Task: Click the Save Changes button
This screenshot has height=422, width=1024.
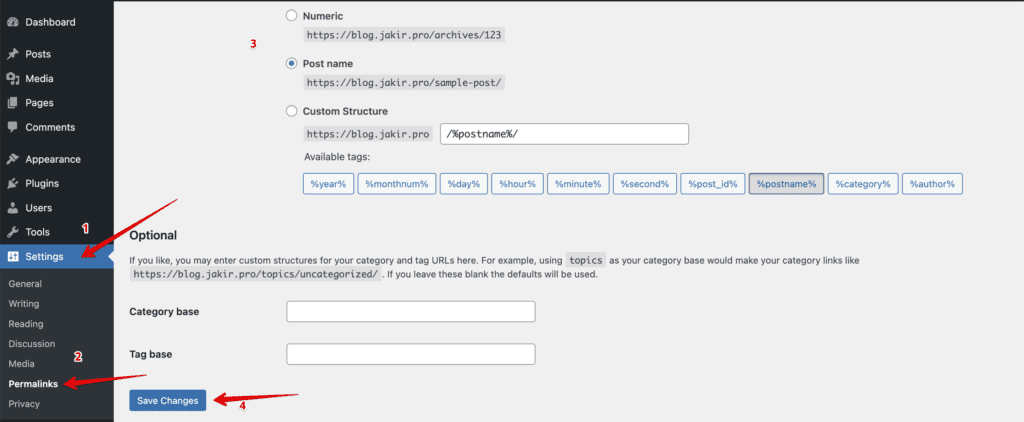Action: pos(168,400)
